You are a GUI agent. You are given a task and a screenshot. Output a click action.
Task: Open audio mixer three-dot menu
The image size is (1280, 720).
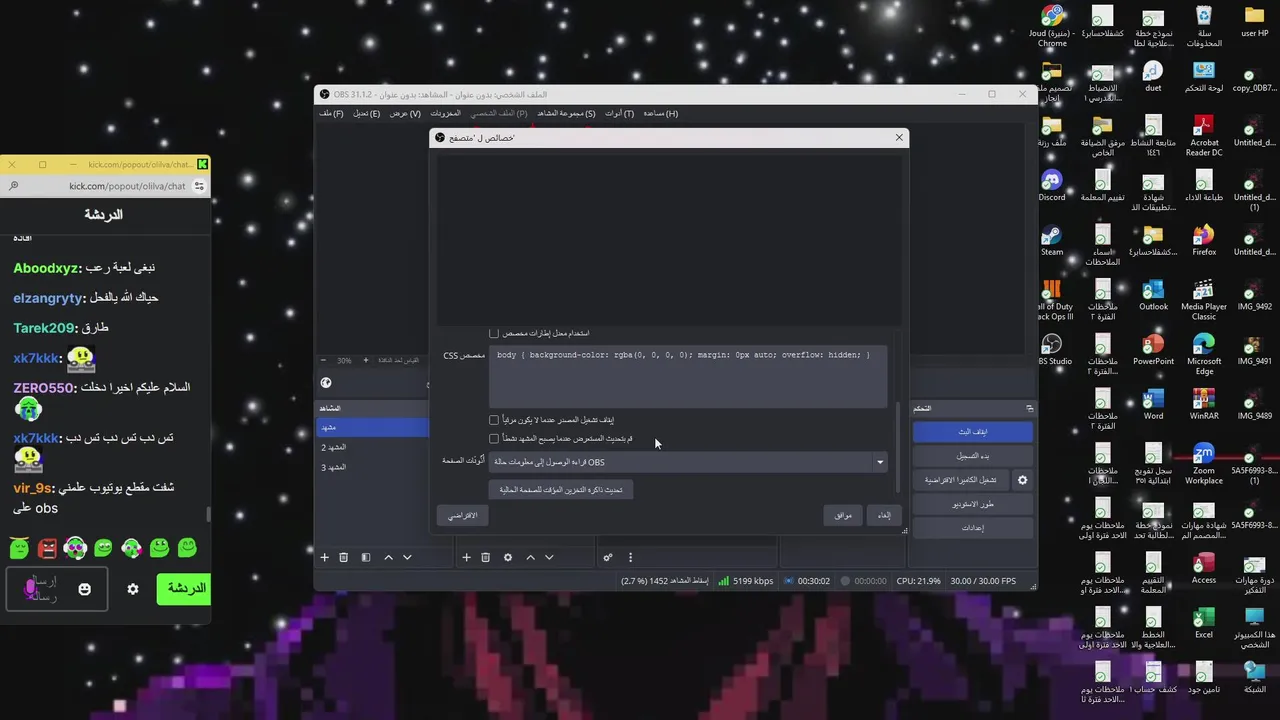[630, 557]
